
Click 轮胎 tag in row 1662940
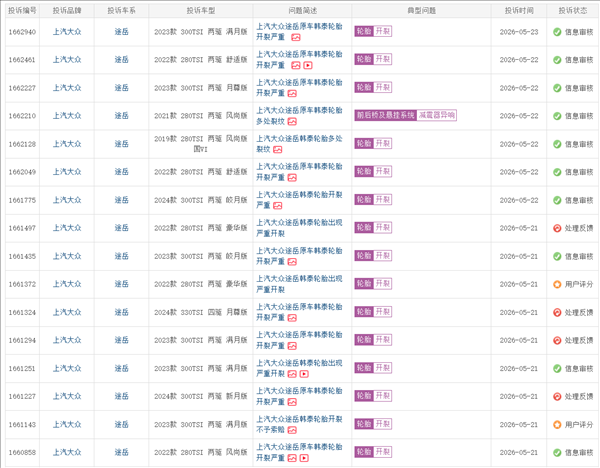[x=364, y=31]
